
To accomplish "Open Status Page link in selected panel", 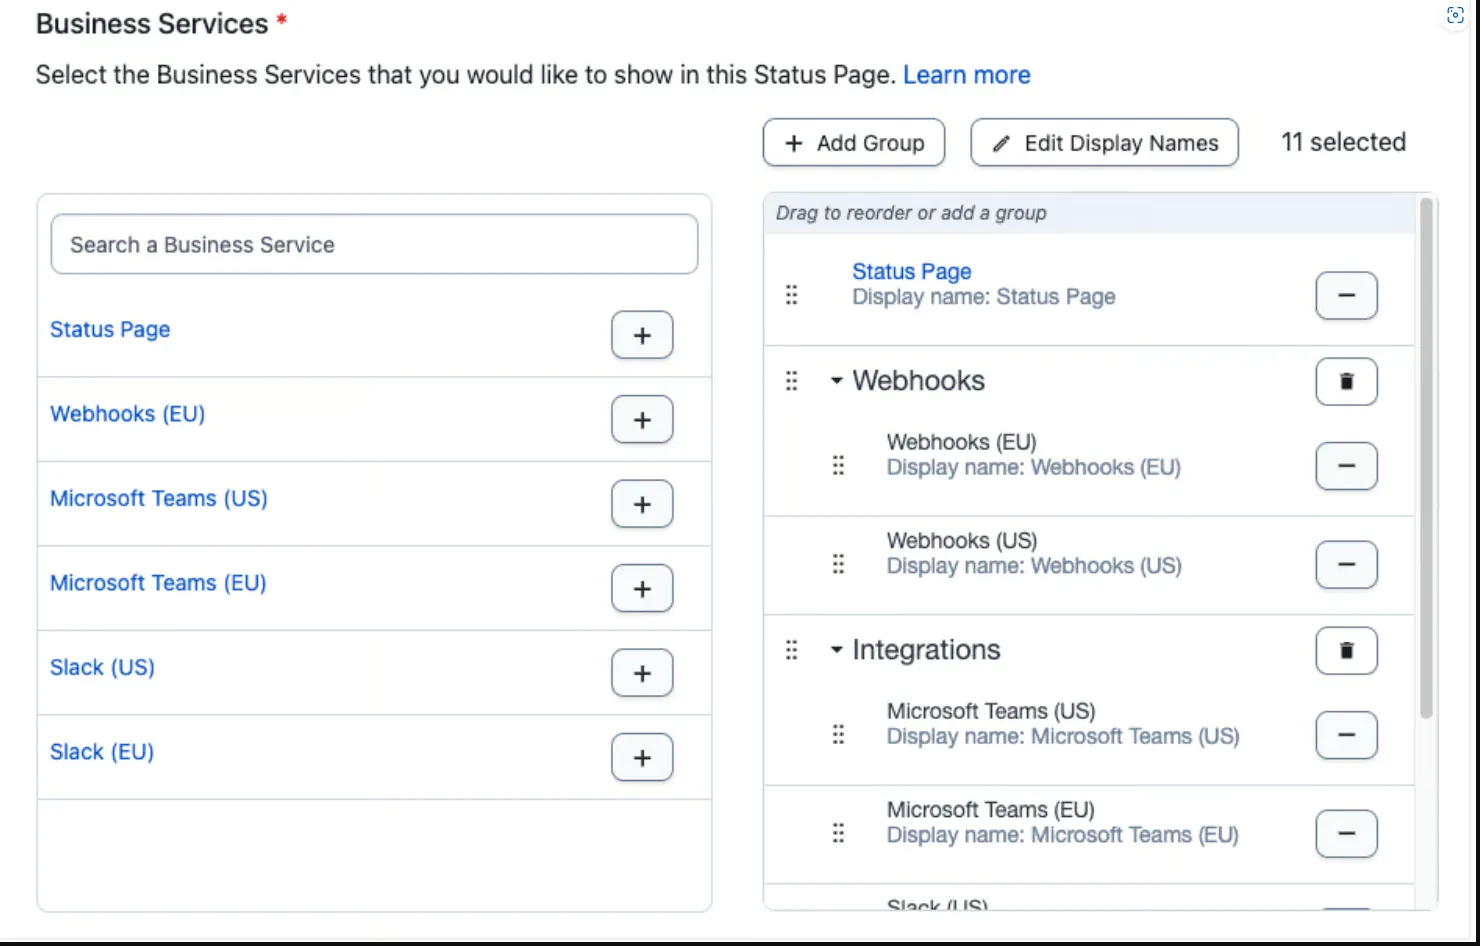I will click(911, 271).
